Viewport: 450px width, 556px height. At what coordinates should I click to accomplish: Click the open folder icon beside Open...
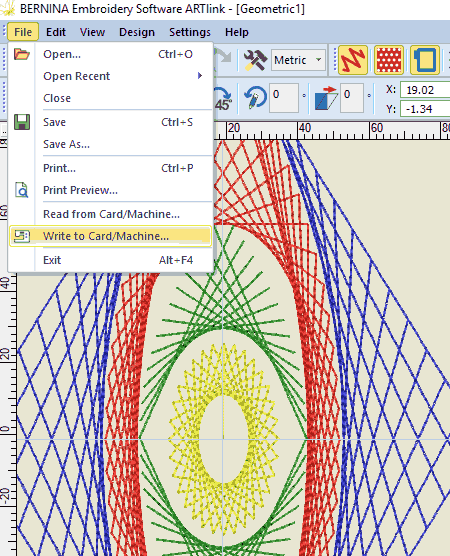coord(22,54)
